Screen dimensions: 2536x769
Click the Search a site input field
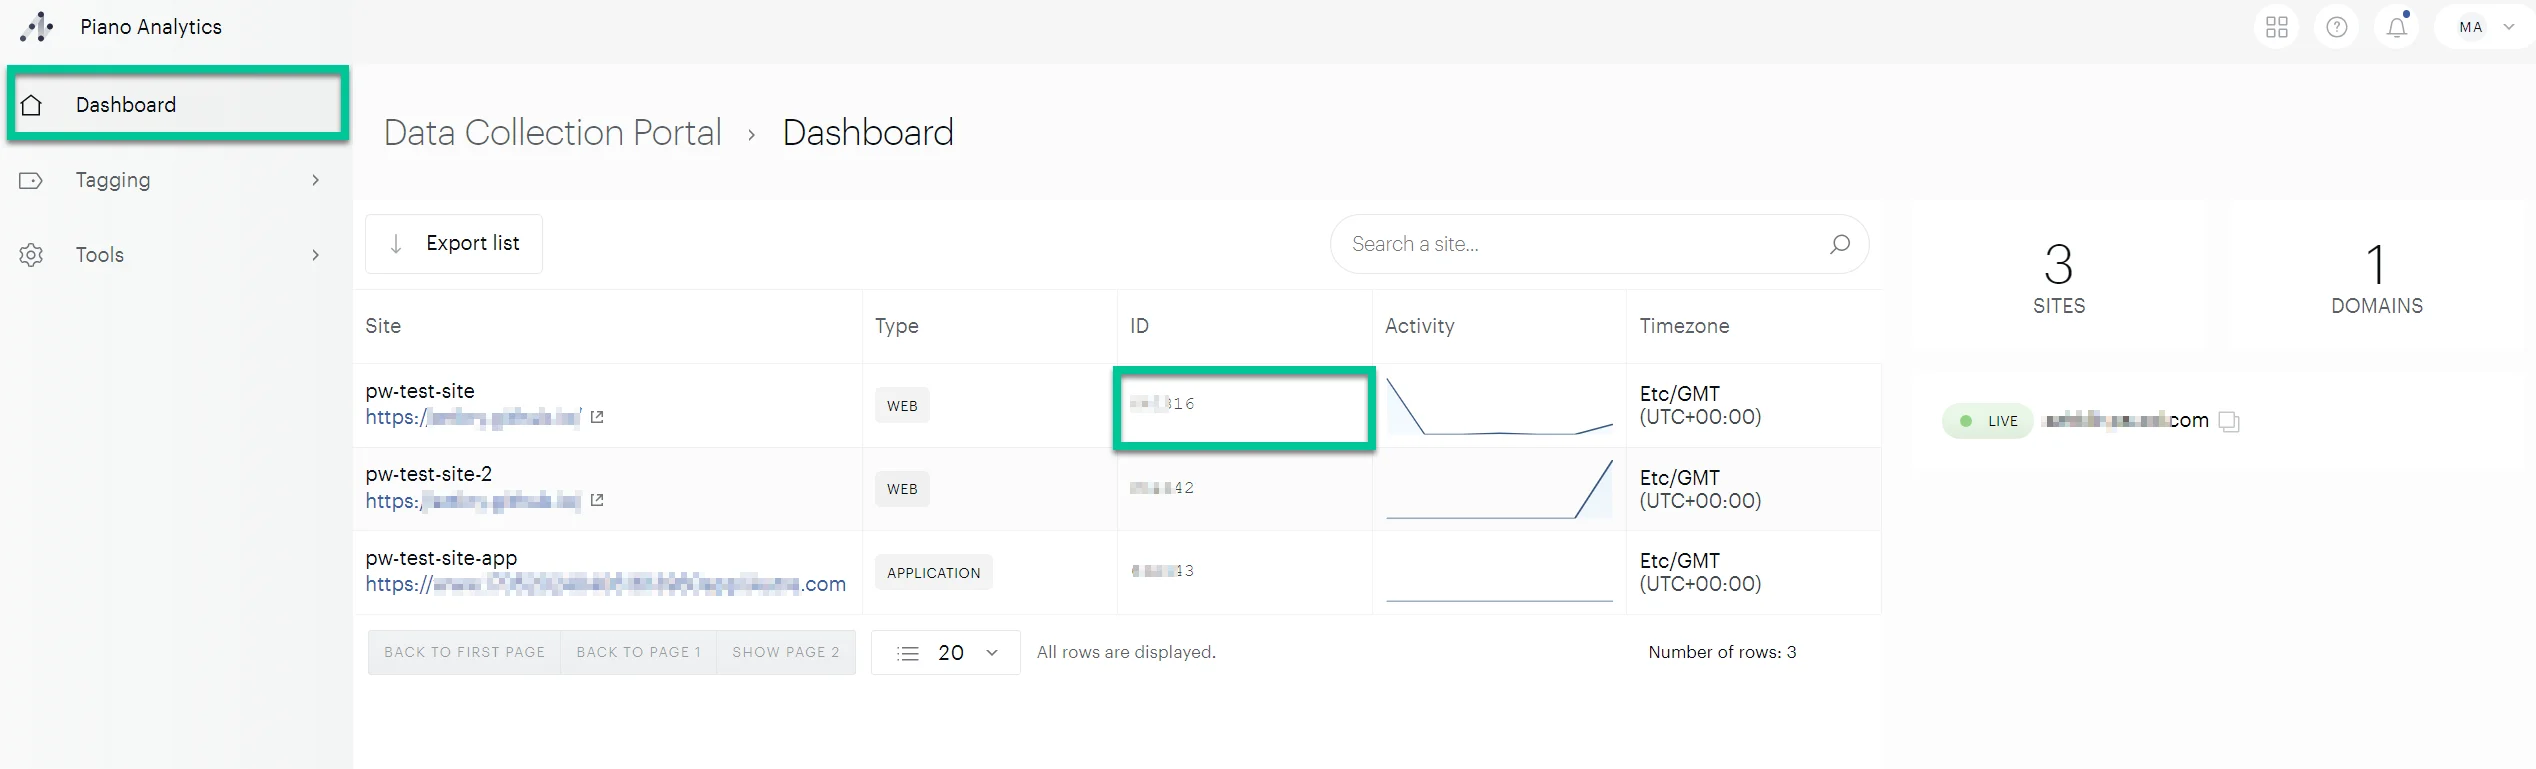[1580, 244]
